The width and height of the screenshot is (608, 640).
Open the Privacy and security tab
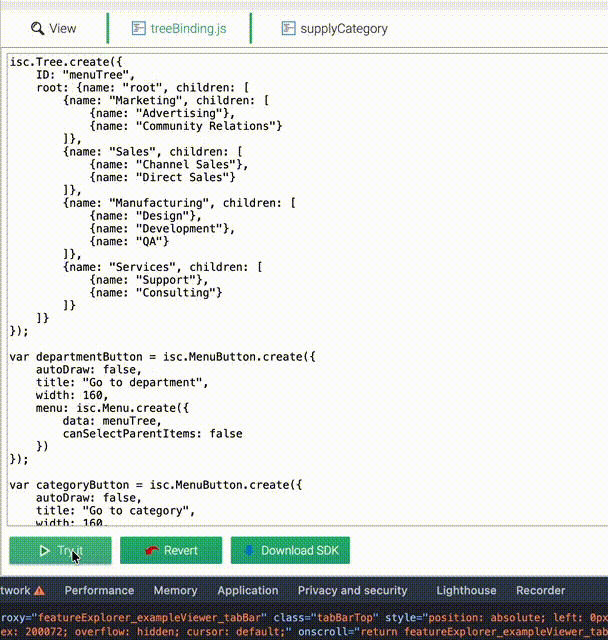point(352,590)
